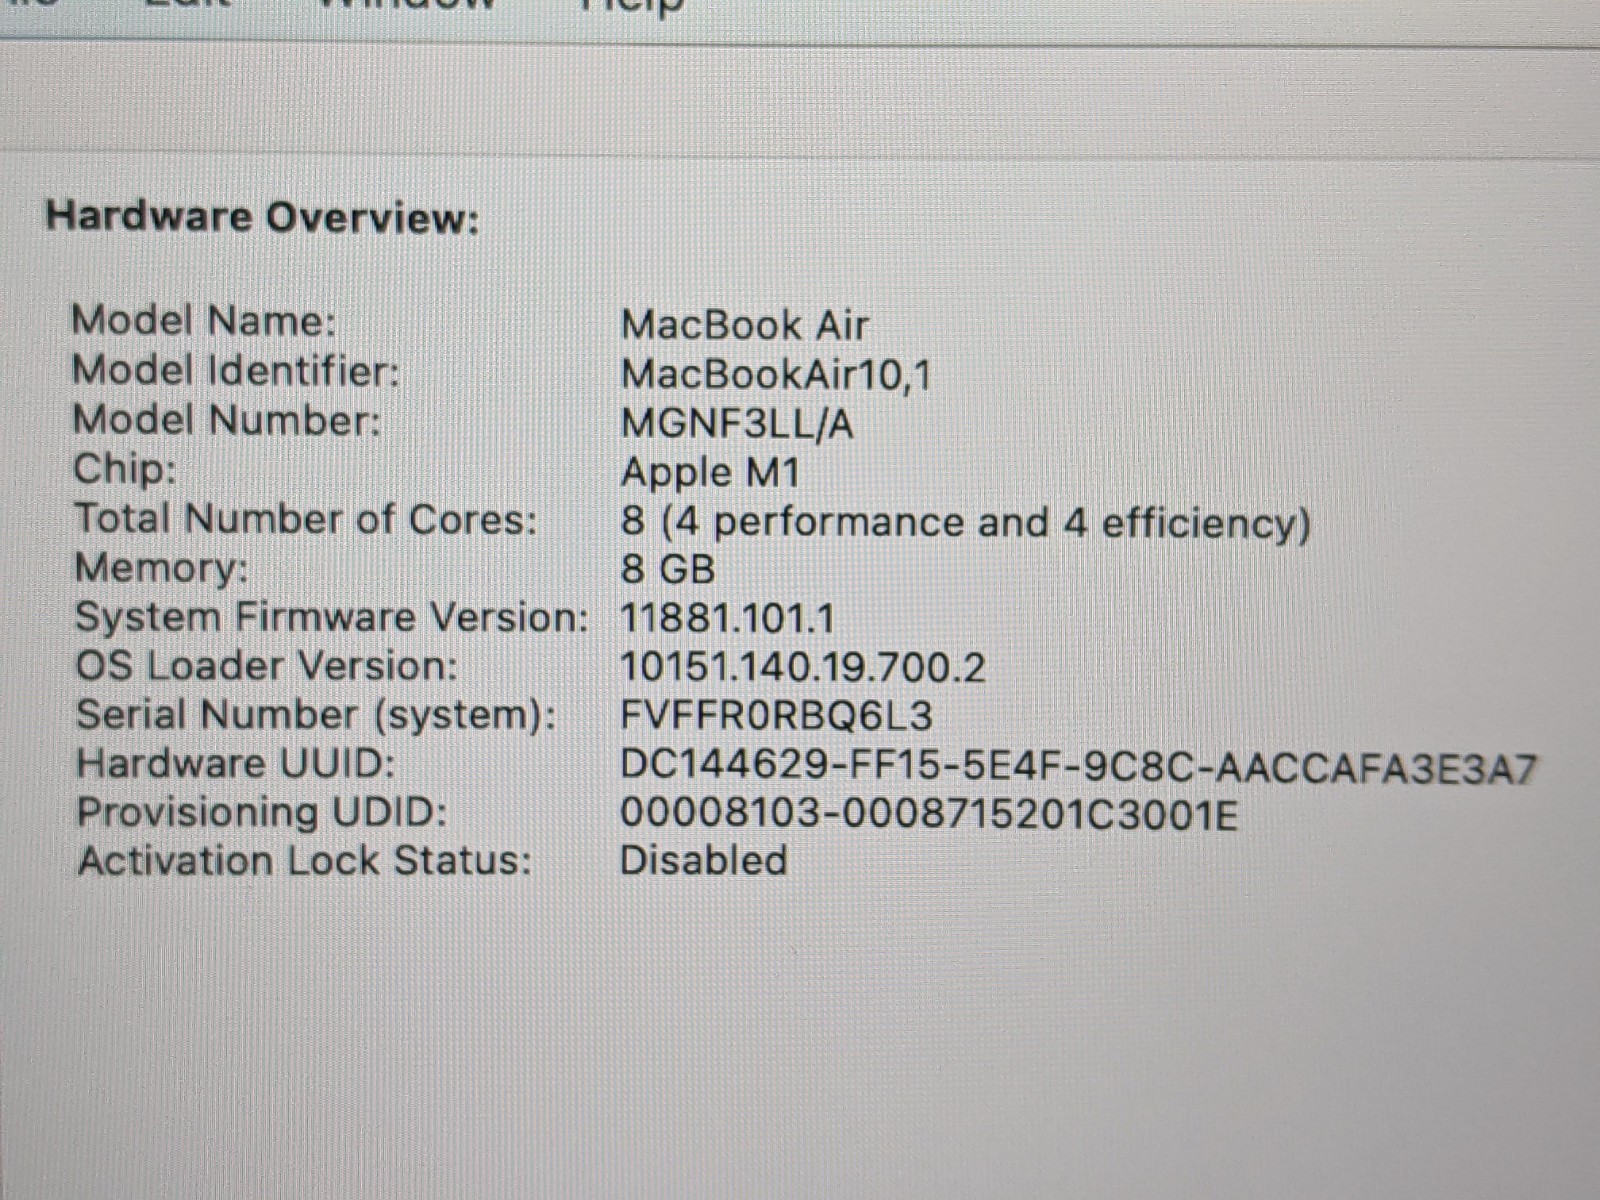Screen dimensions: 1600x1200
Task: Select the "Provisioning UDID:" label
Action: pyautogui.click(x=262, y=812)
